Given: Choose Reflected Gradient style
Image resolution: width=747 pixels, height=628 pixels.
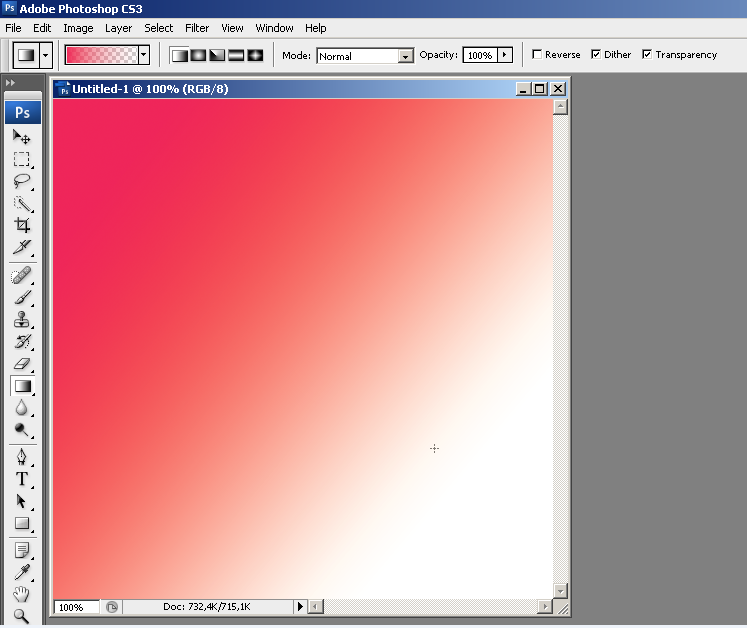Looking at the screenshot, I should (236, 55).
